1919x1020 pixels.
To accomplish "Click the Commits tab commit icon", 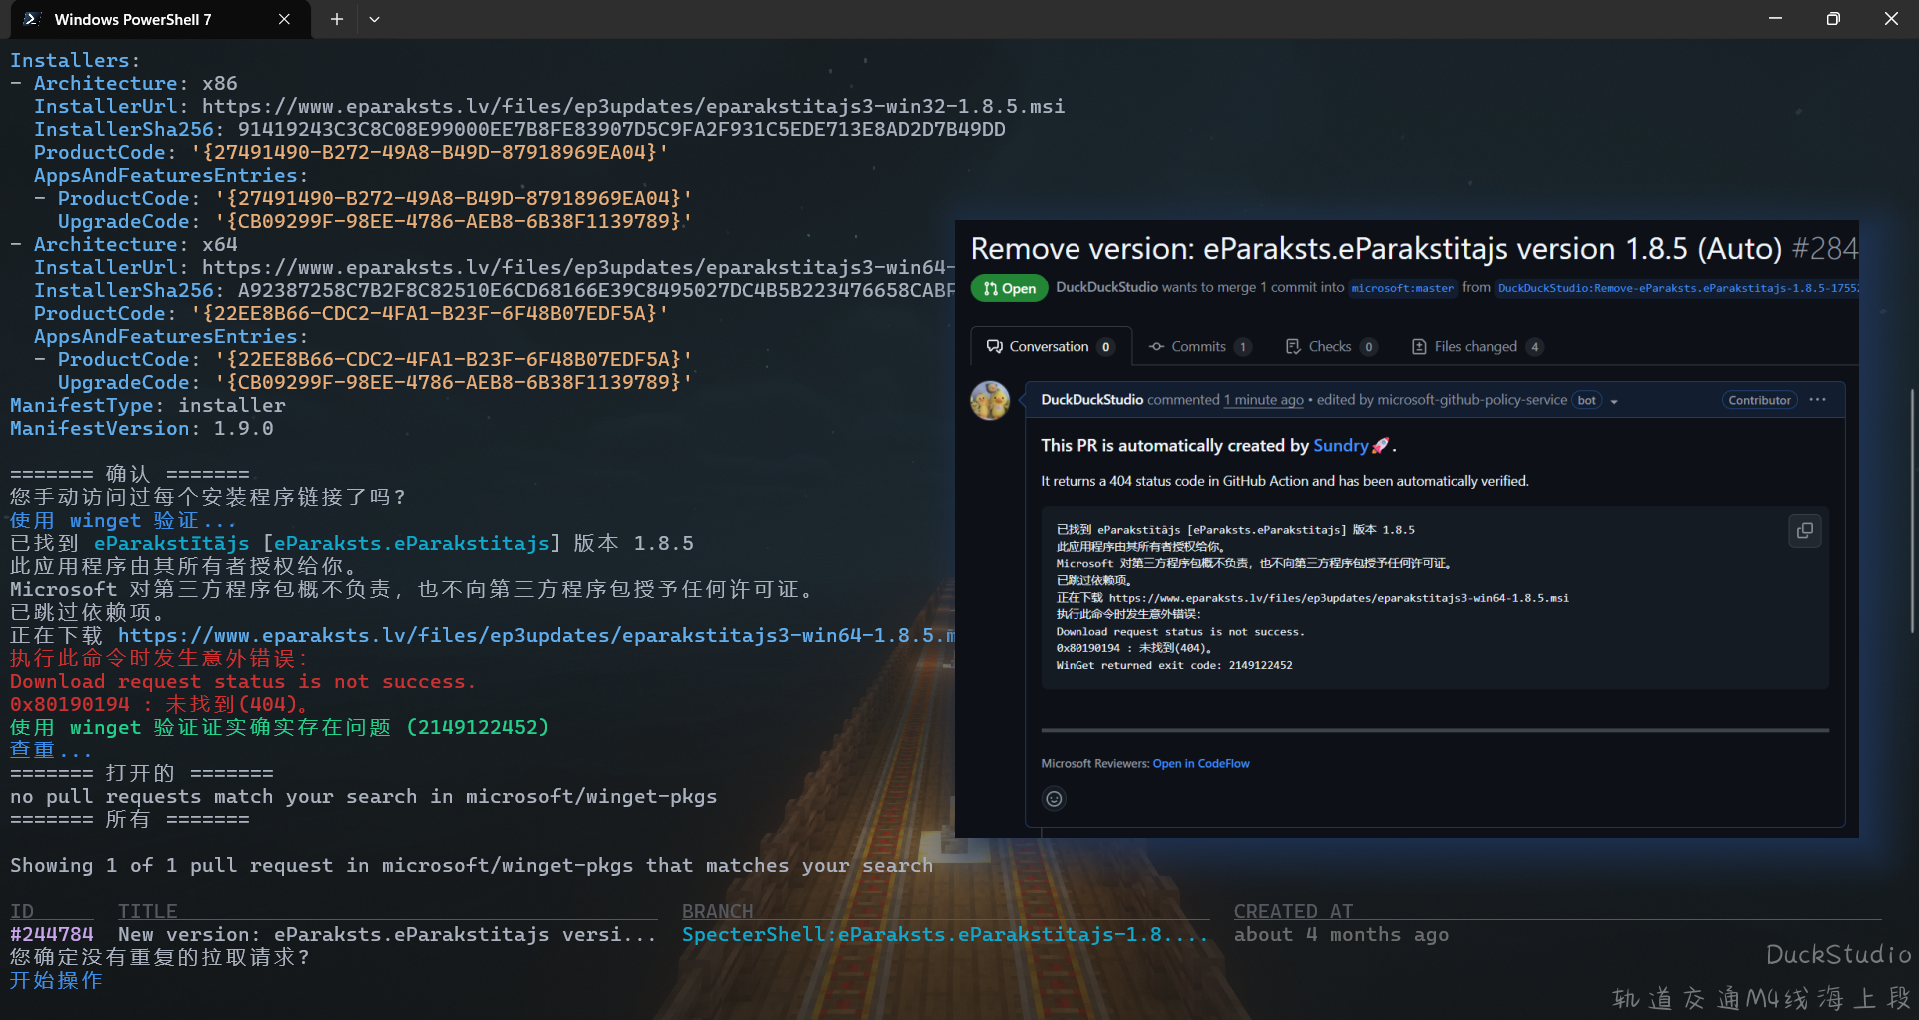I will [x=1156, y=346].
